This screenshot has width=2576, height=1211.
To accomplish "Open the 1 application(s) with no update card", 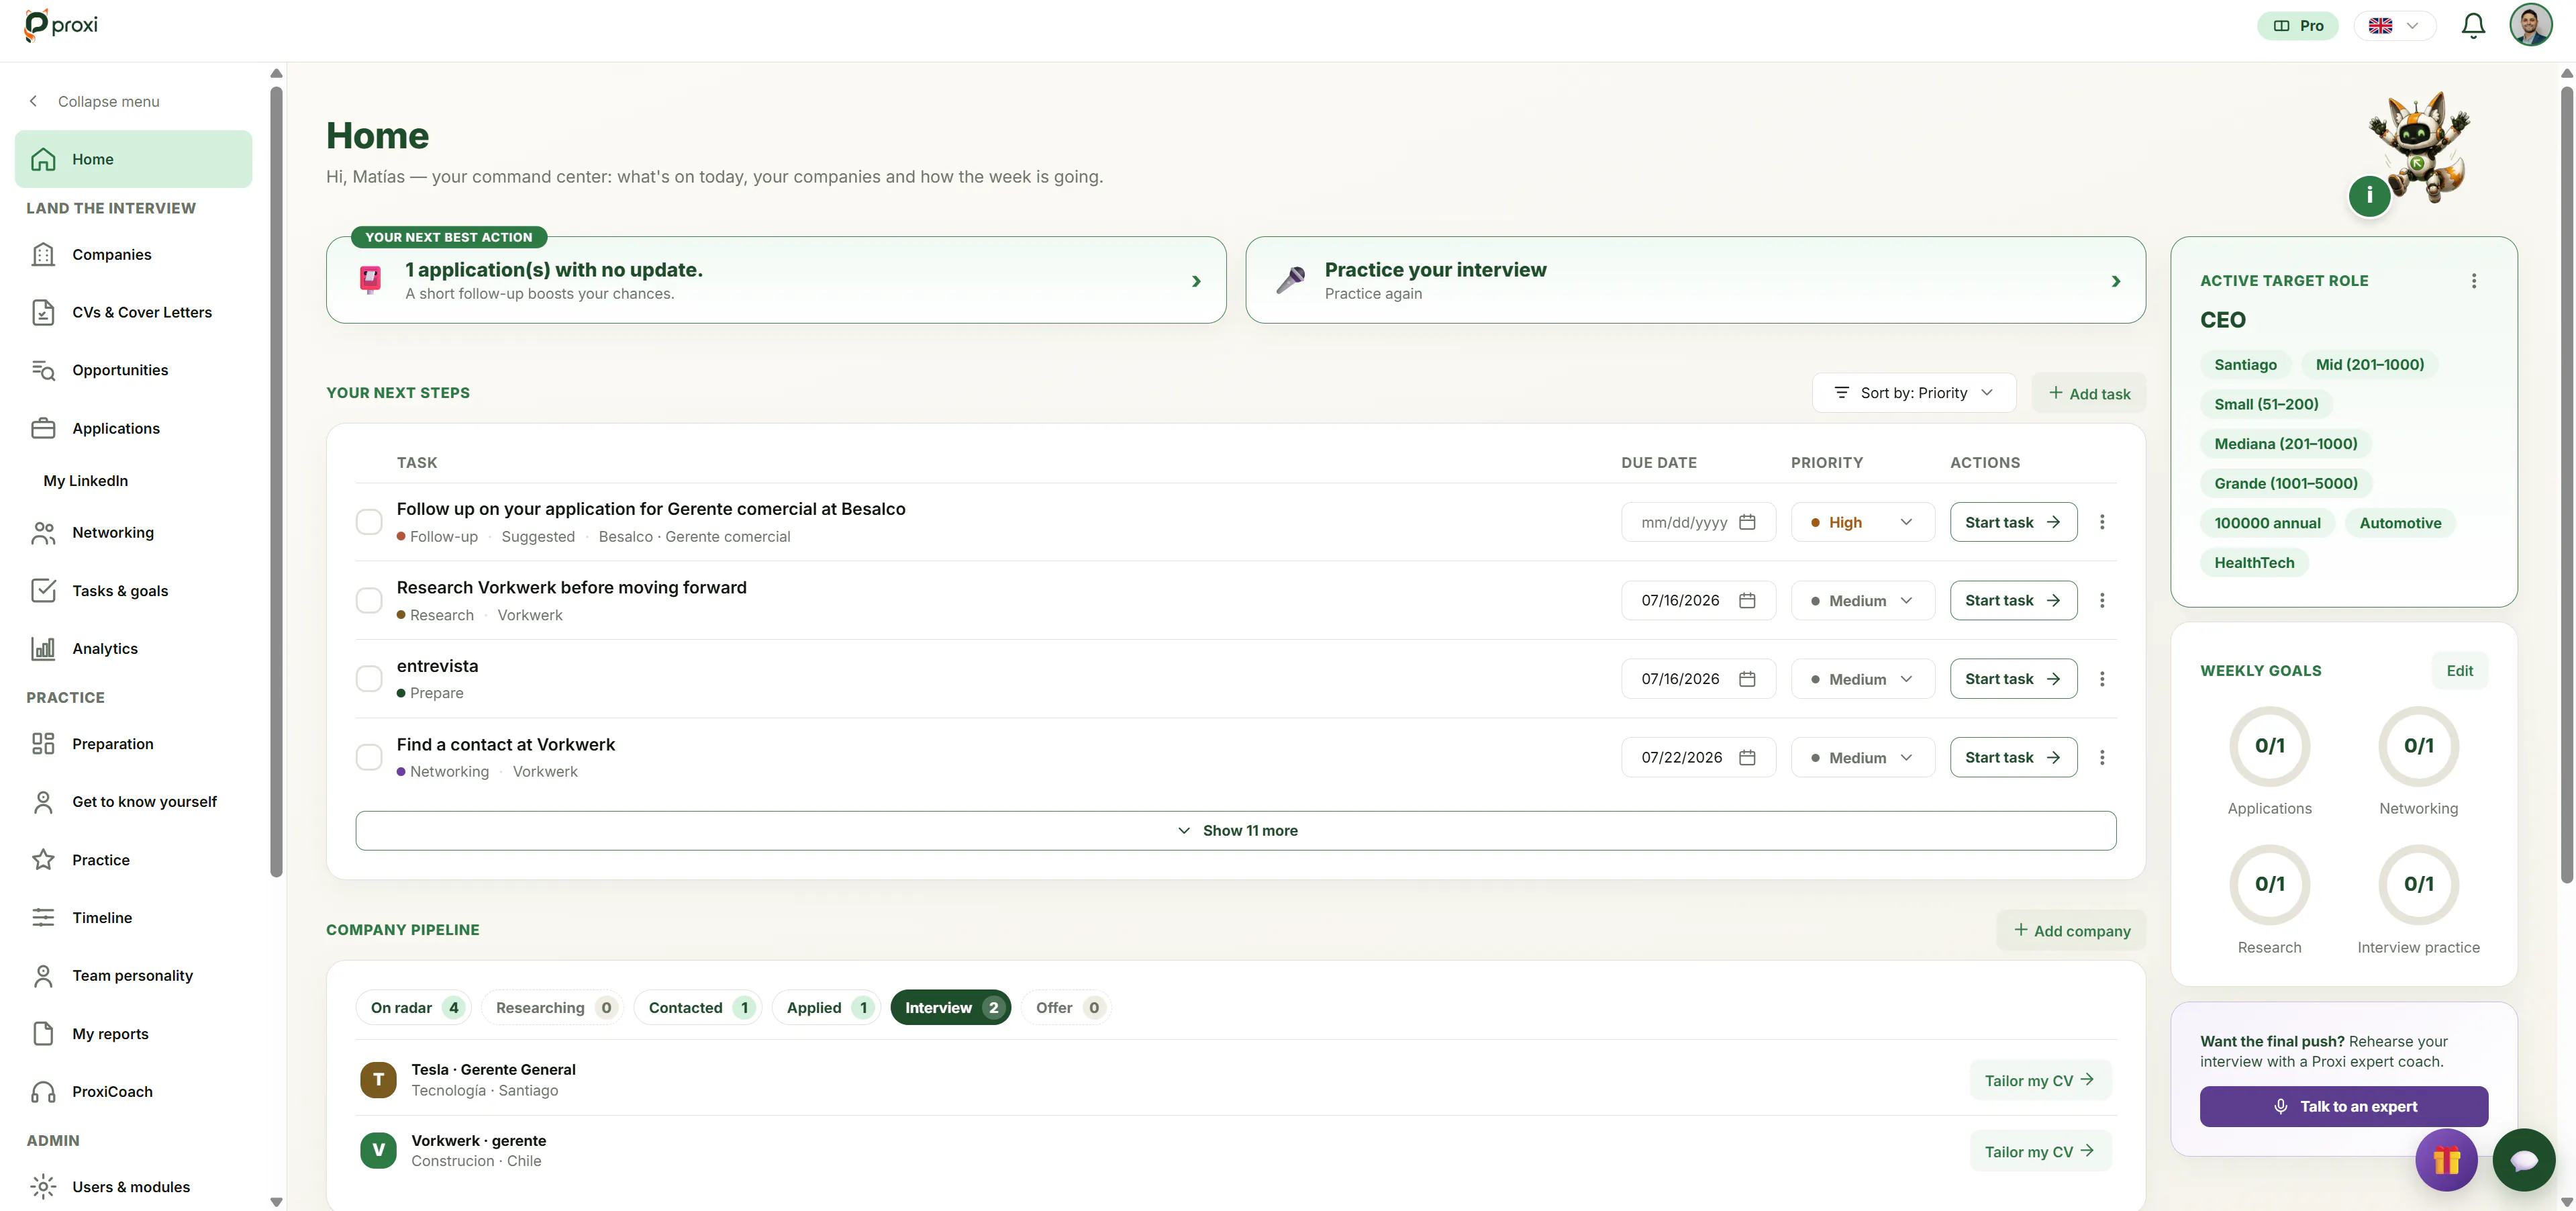I will 776,280.
